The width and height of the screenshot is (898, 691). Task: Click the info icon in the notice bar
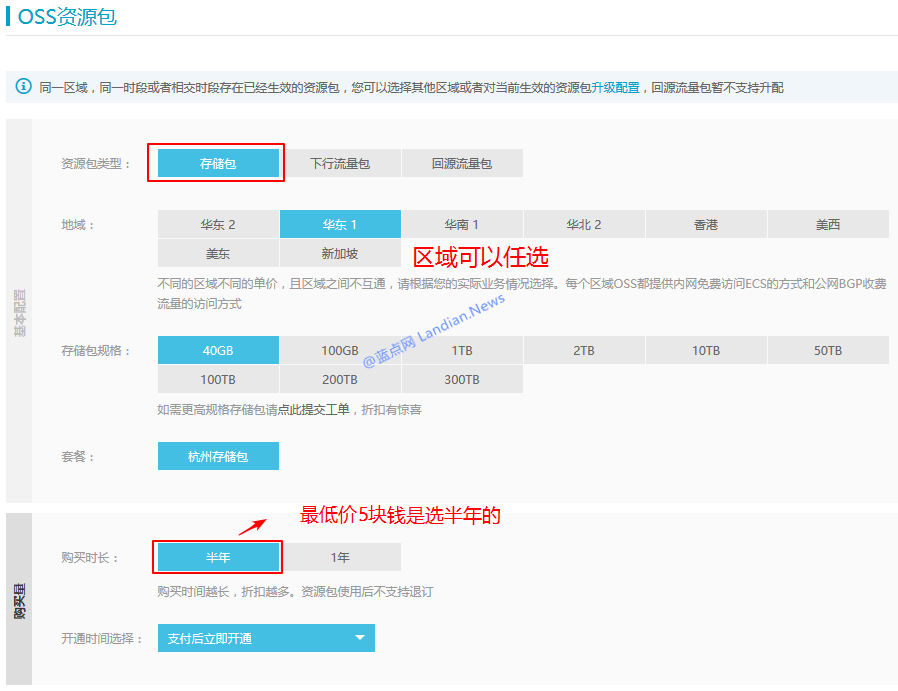point(22,87)
